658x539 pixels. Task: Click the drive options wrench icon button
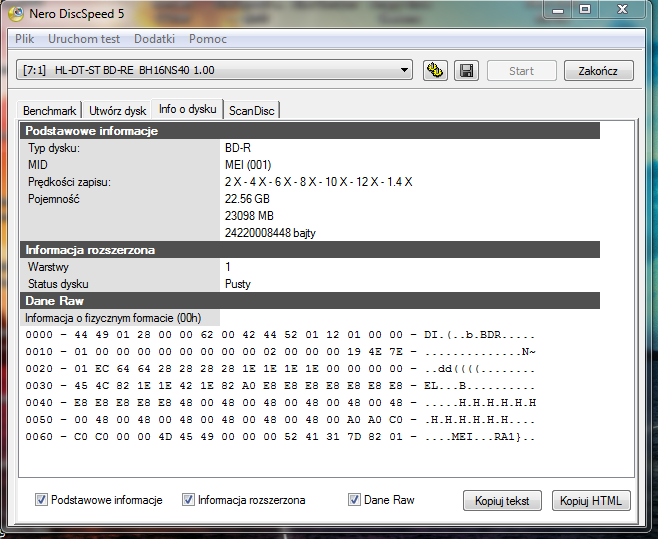(435, 70)
